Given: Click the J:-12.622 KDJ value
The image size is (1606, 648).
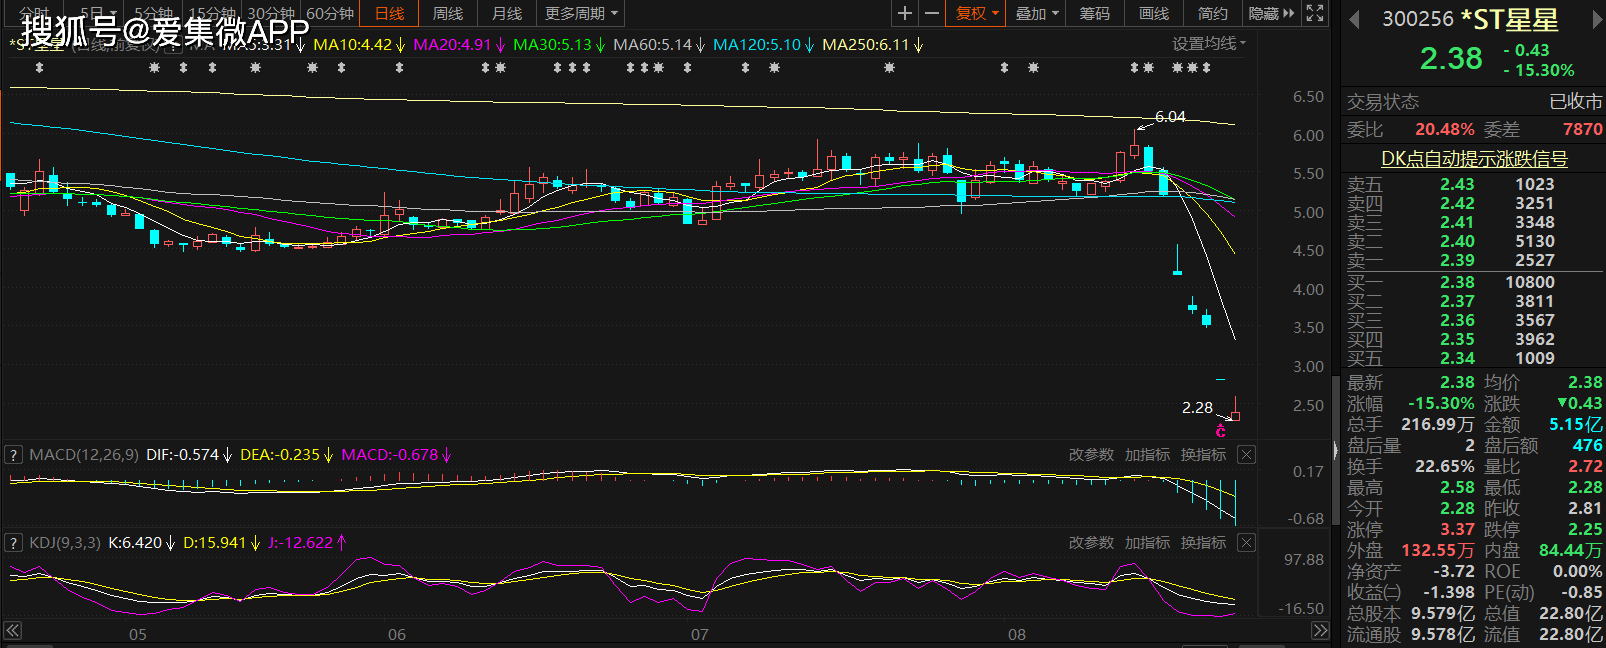Looking at the screenshot, I should point(308,543).
